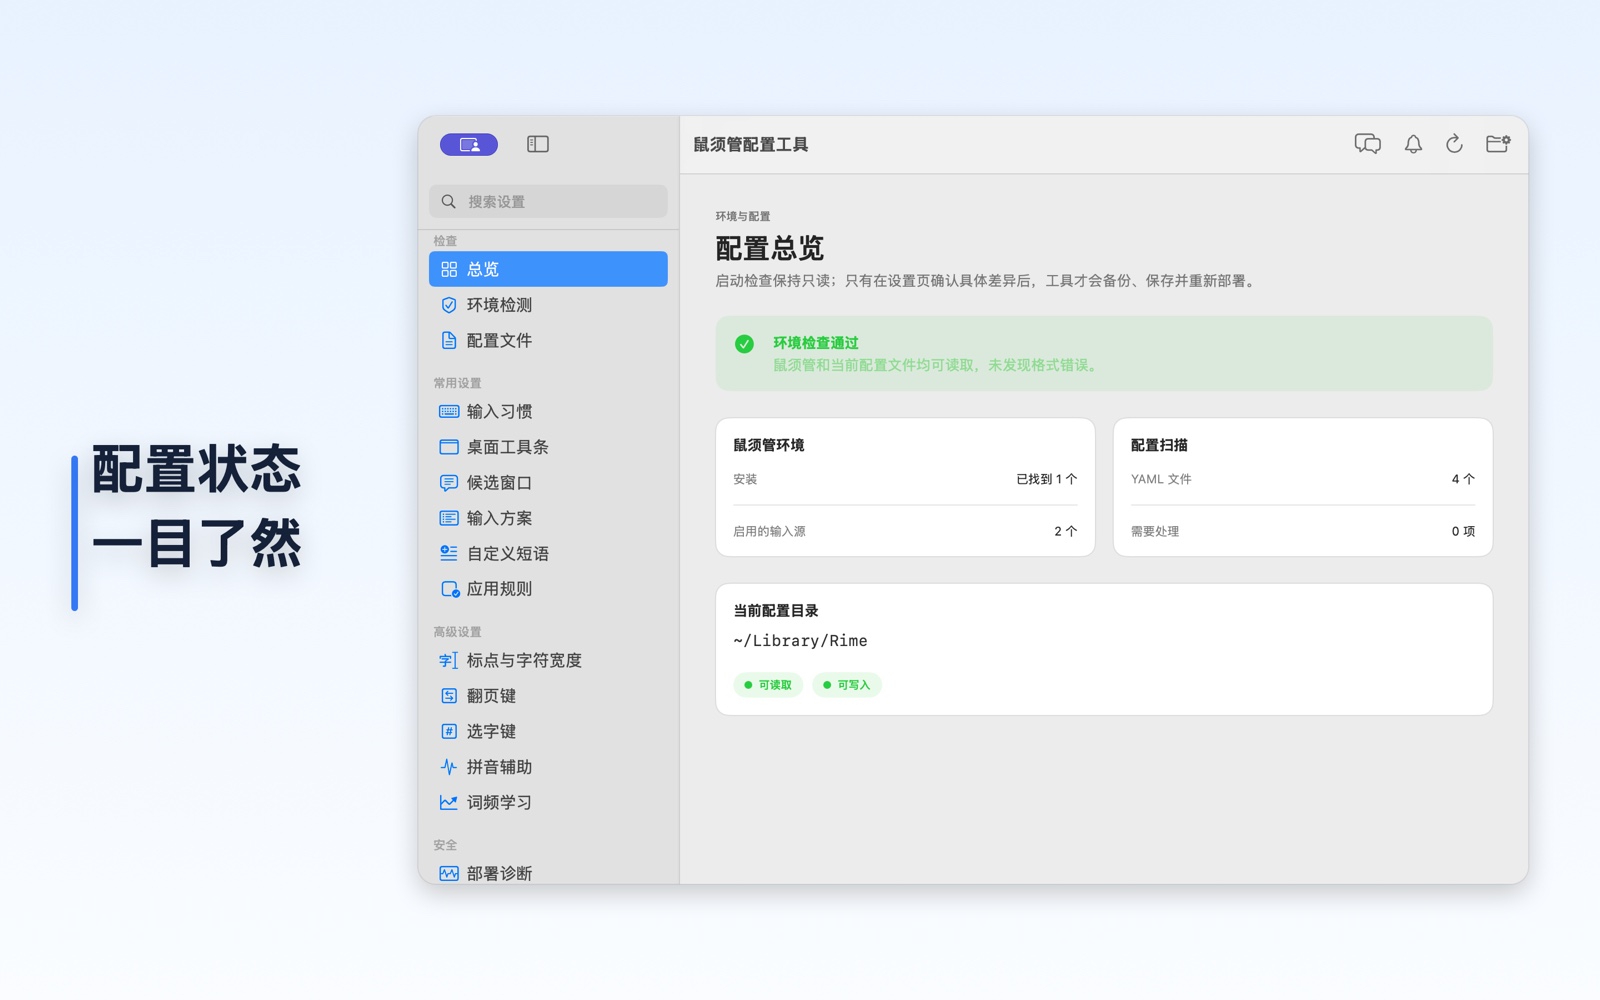1600x1000 pixels.
Task: Click the 当前配置目录 heading
Action: pos(776,610)
